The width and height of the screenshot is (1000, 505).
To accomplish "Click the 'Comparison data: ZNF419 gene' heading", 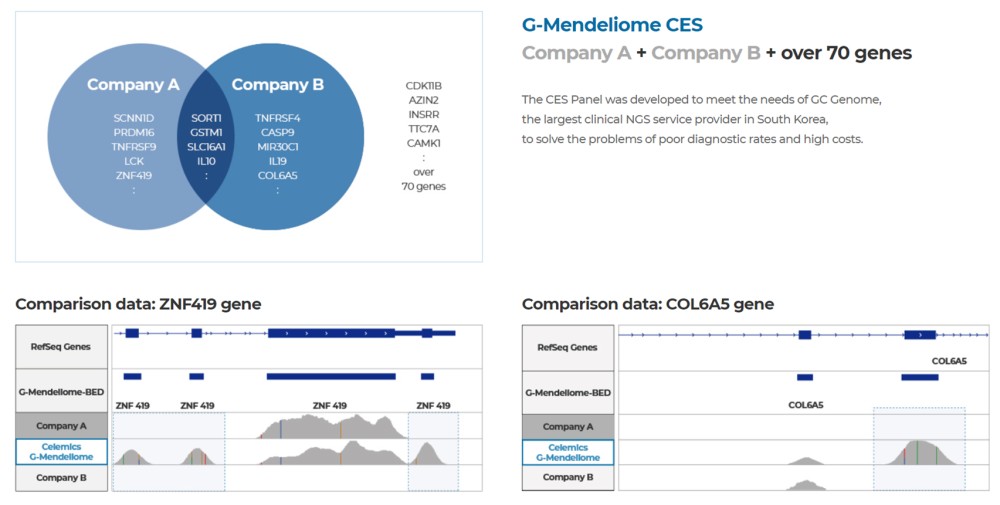I will (138, 304).
